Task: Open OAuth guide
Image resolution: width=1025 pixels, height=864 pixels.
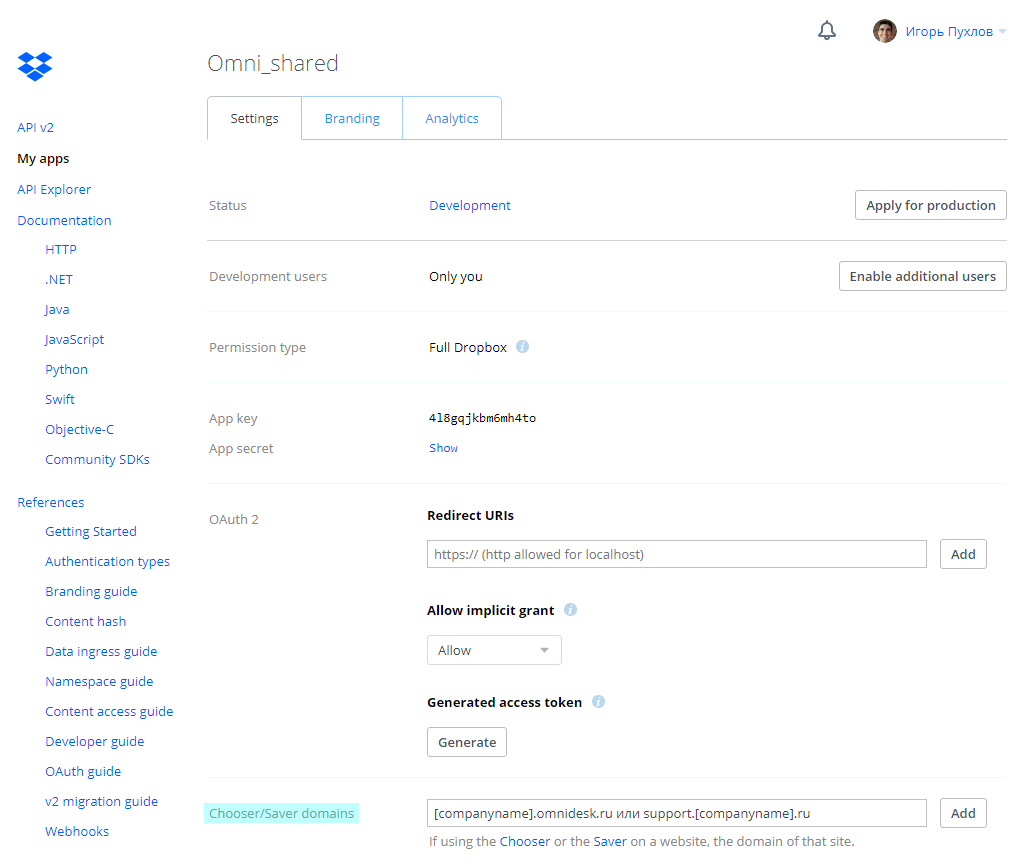Action: point(83,772)
